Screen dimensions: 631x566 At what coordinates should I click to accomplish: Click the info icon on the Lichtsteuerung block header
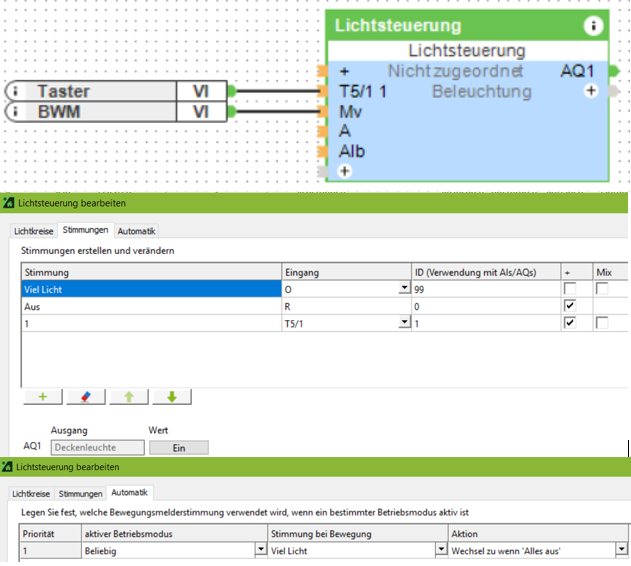point(593,26)
